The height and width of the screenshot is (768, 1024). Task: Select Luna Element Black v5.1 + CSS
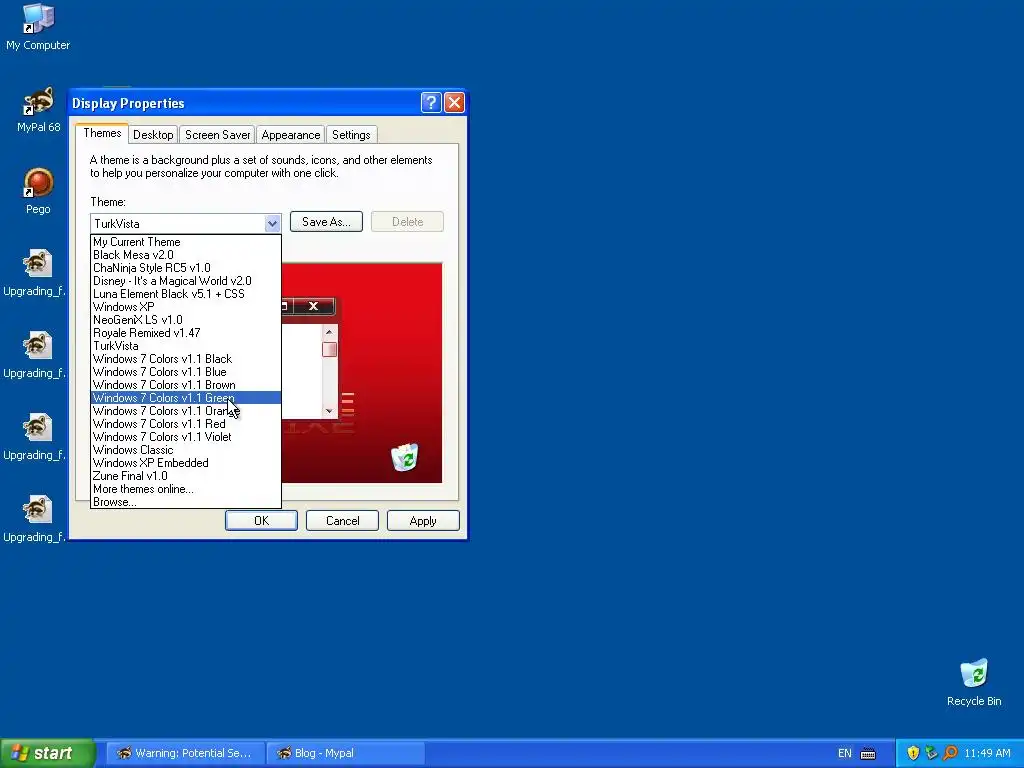(x=185, y=294)
